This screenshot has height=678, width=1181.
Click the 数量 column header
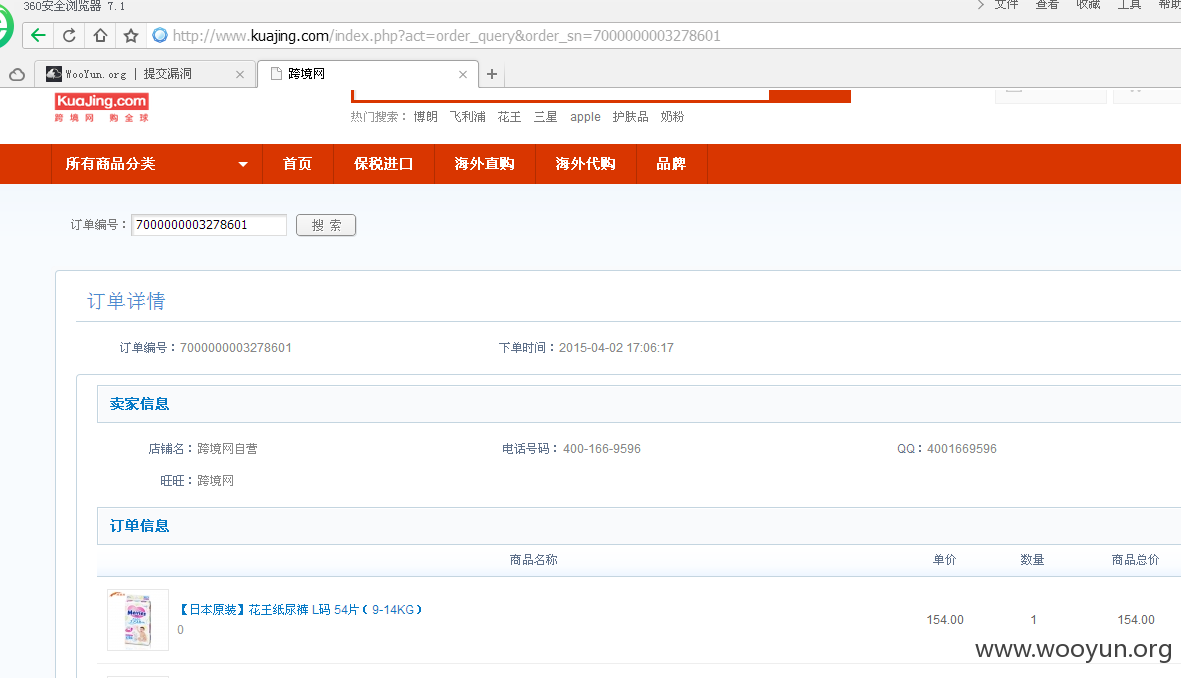point(1033,560)
